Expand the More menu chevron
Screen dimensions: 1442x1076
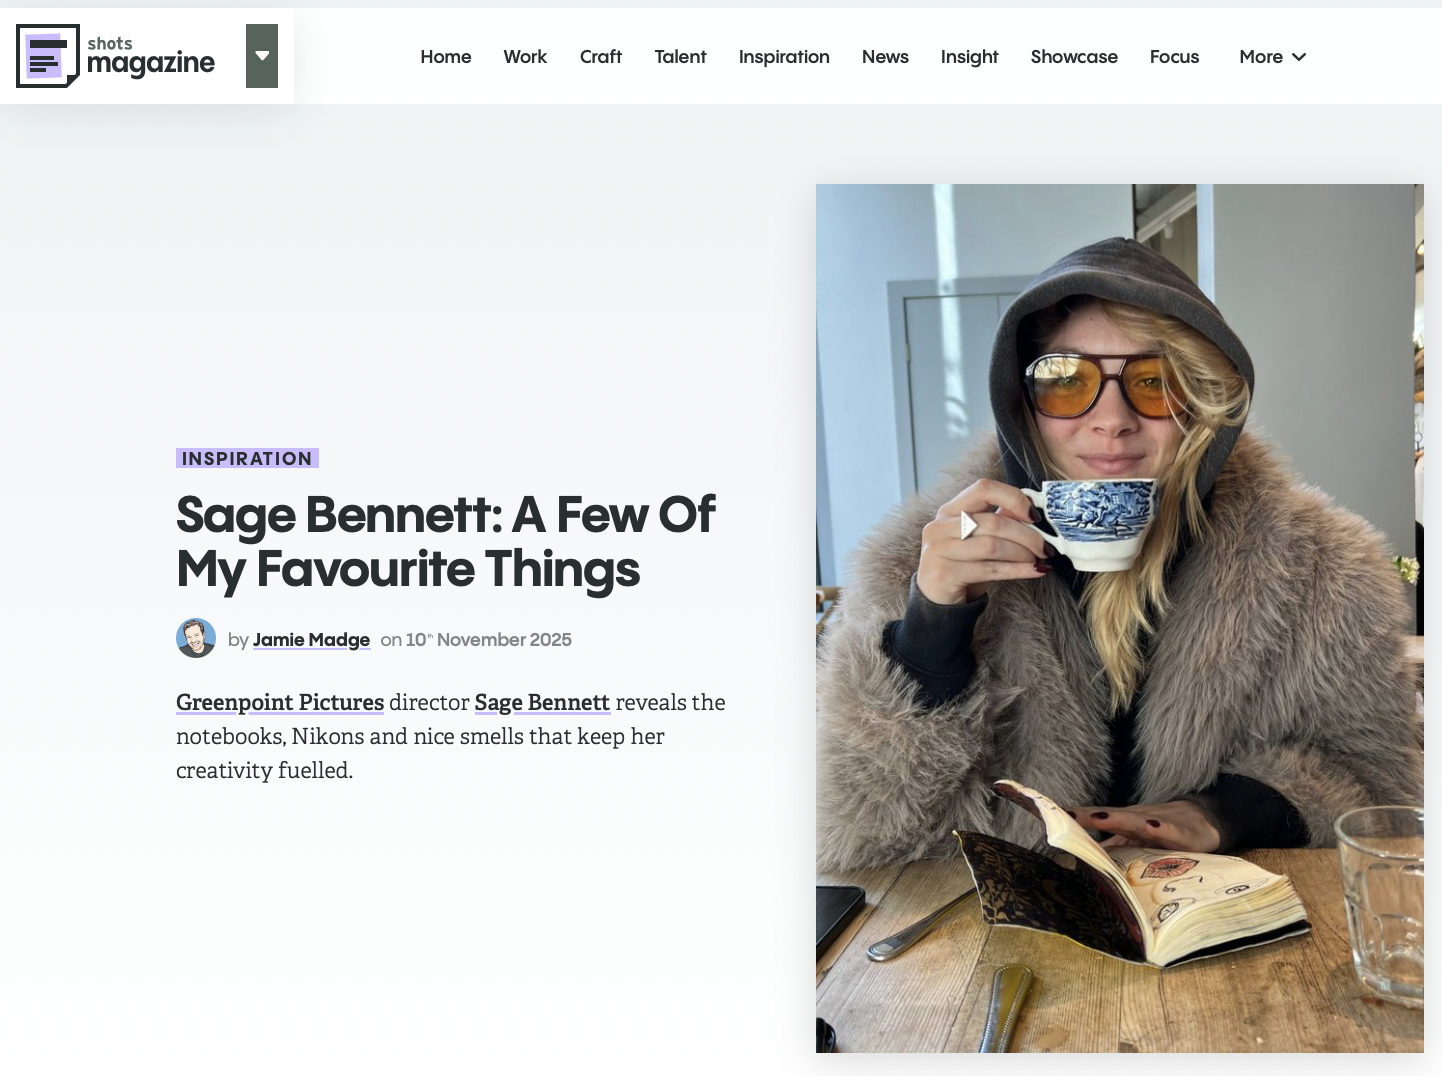coord(1299,57)
